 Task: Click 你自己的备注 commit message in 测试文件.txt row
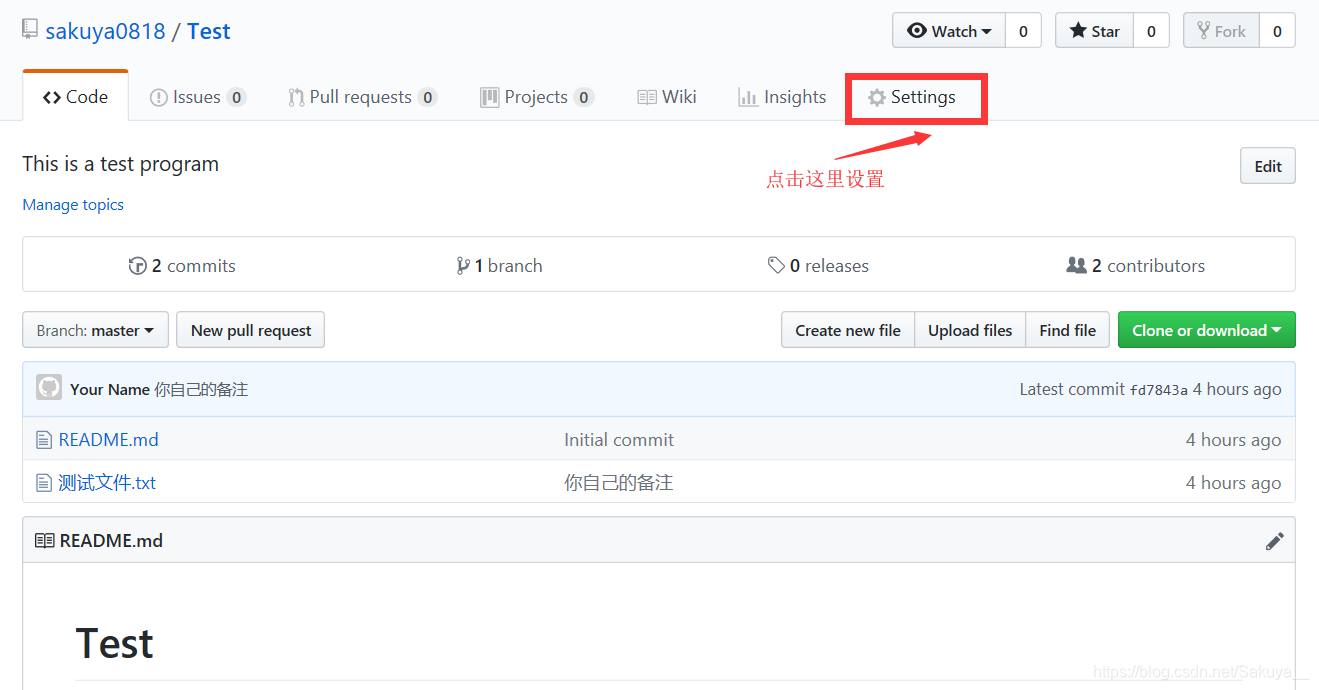[618, 483]
